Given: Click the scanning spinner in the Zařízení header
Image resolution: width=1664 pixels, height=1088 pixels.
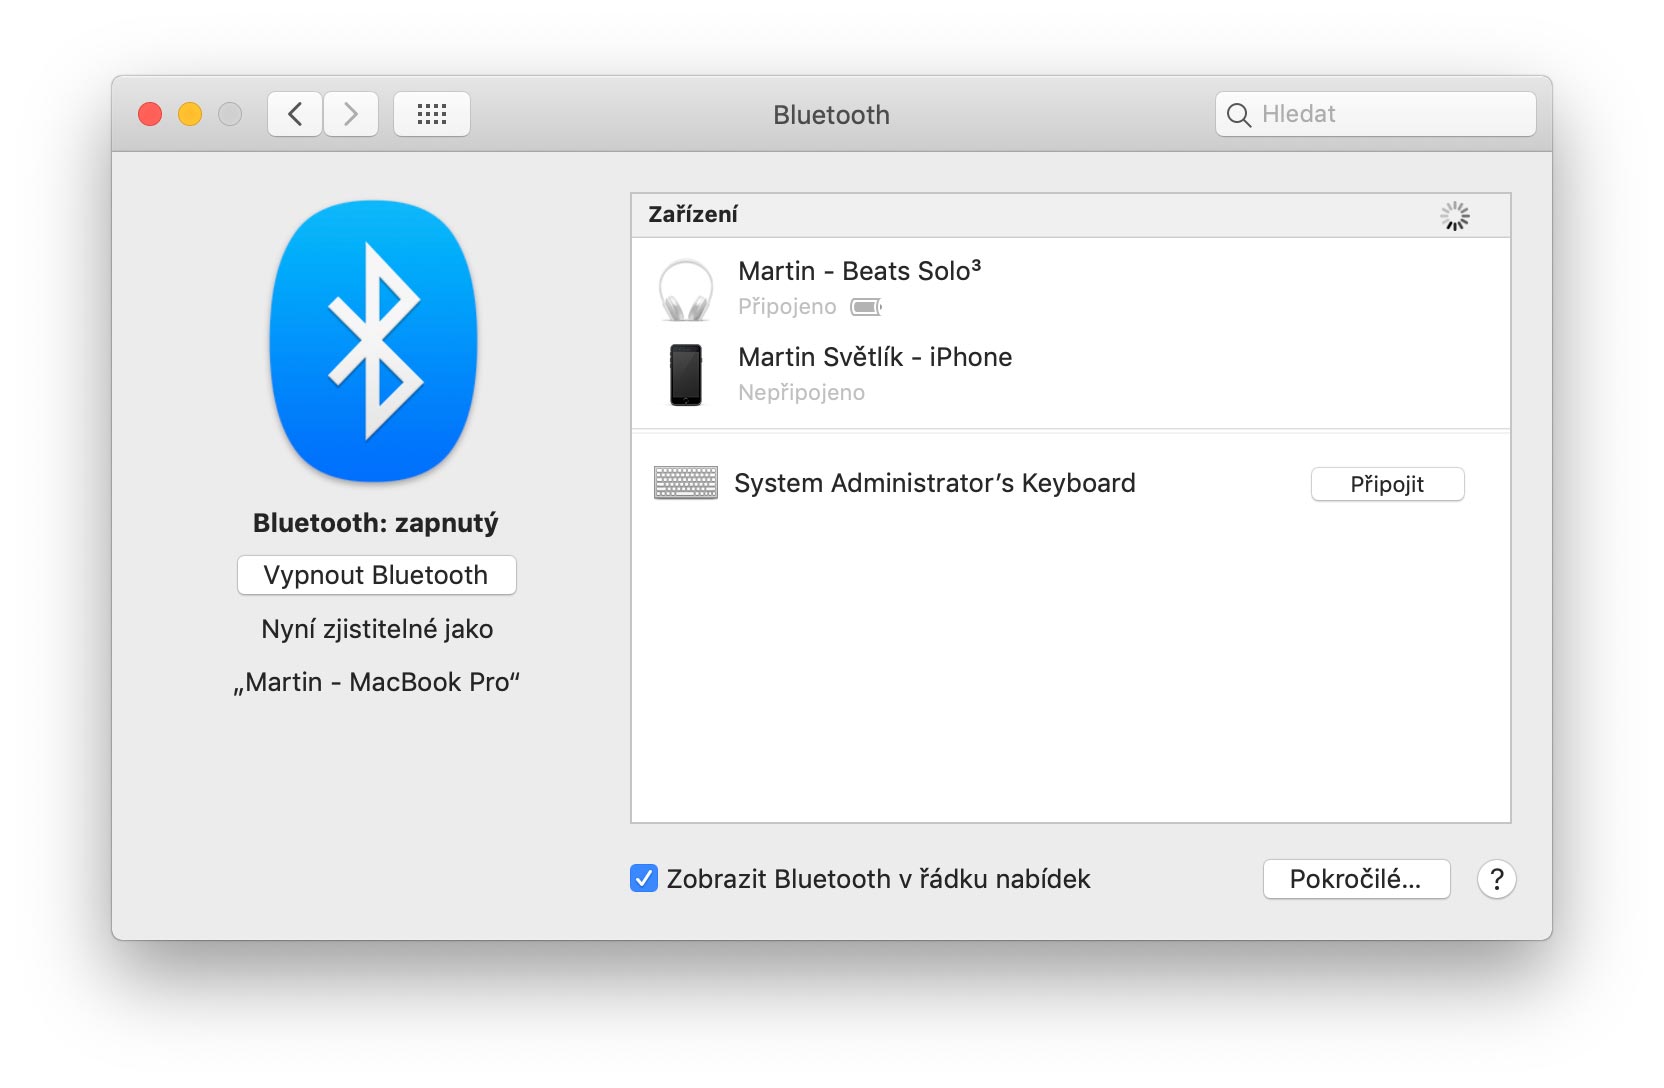Looking at the screenshot, I should (x=1455, y=215).
